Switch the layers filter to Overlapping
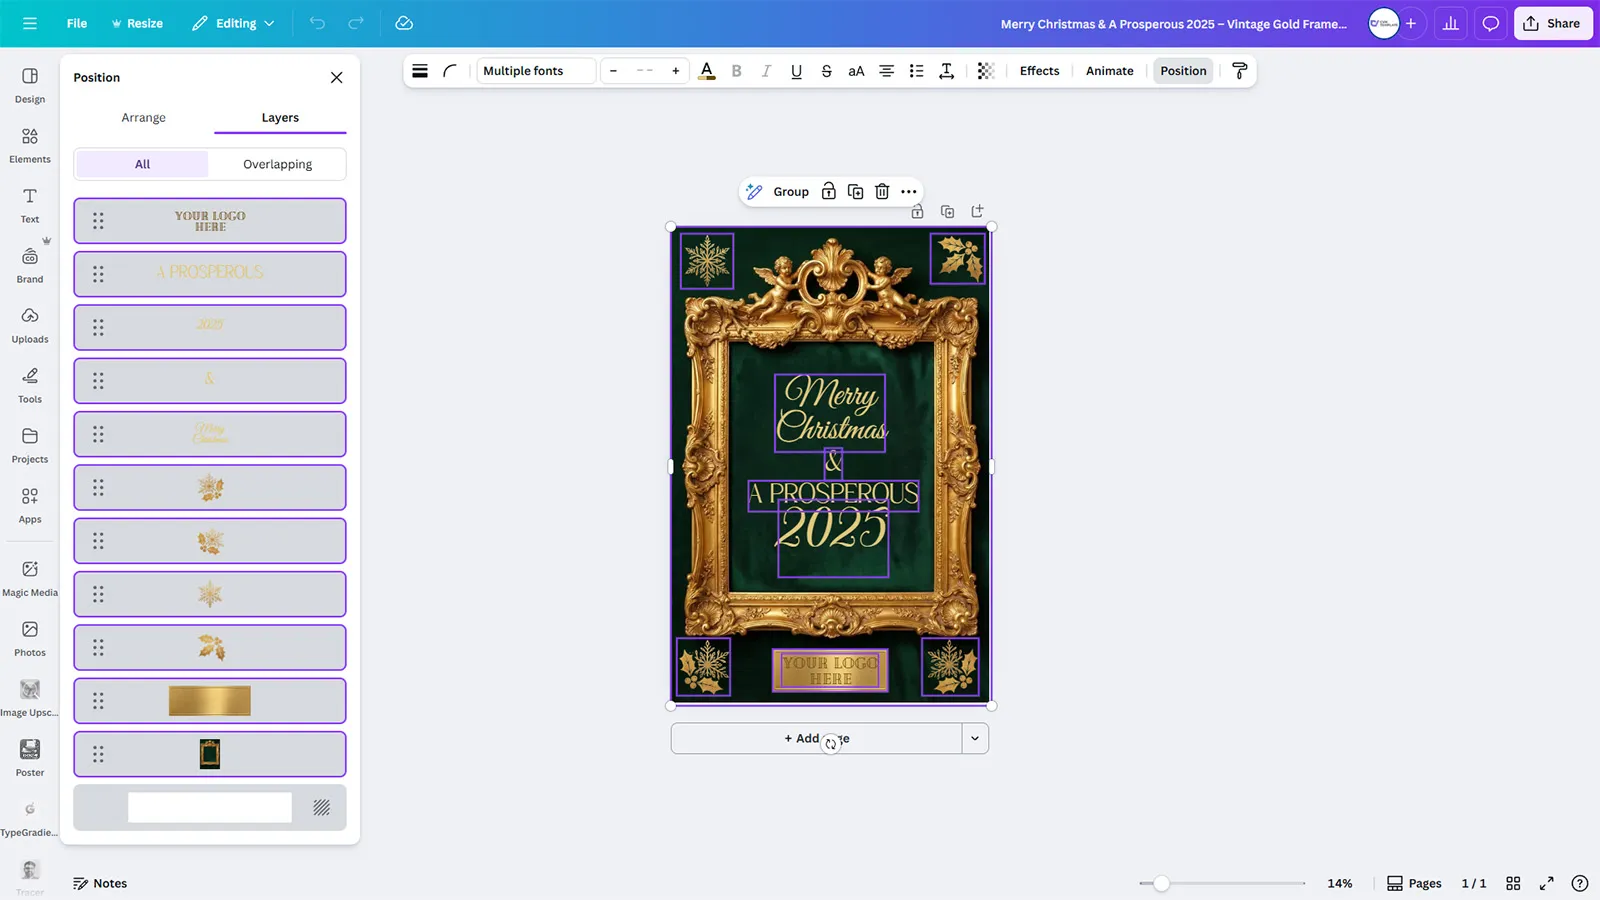 click(x=277, y=163)
